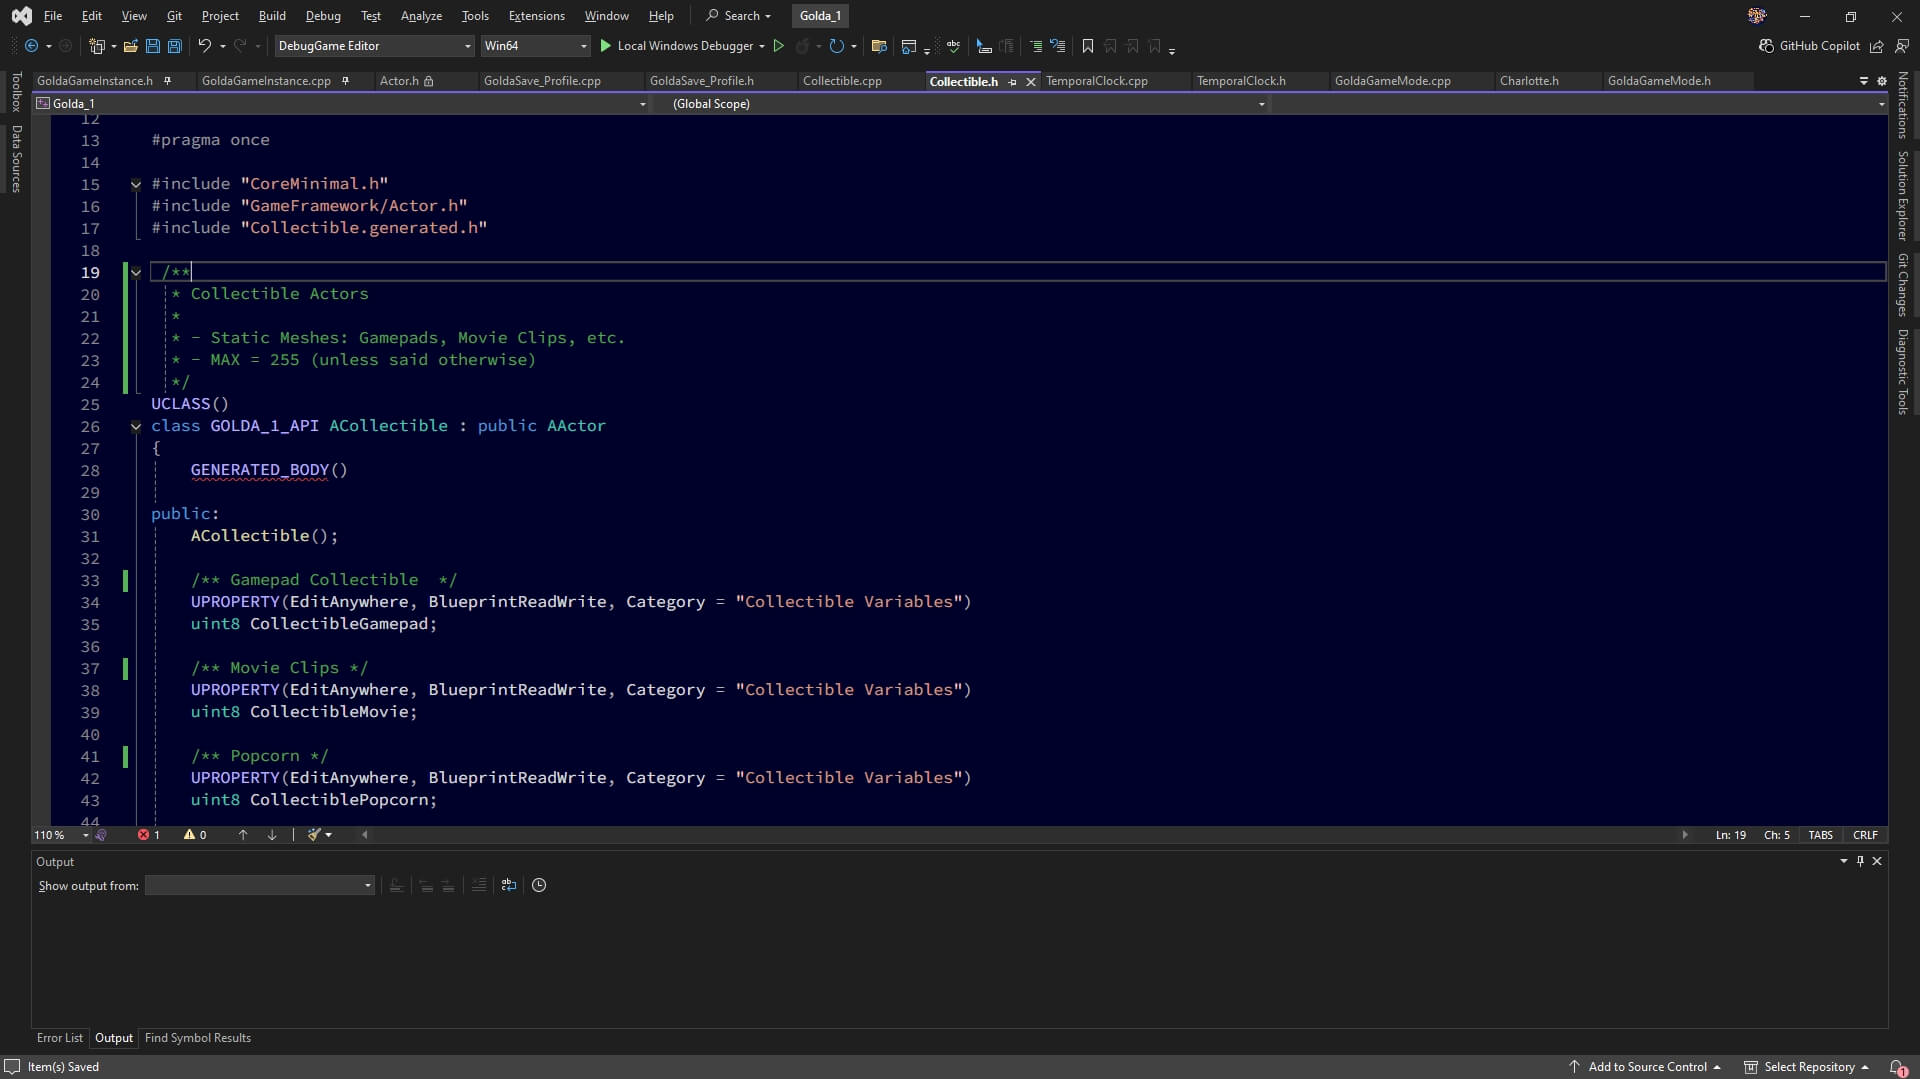Run Code Cleanup with the broom icon
Screen dimensions: 1920x1079
(314, 835)
